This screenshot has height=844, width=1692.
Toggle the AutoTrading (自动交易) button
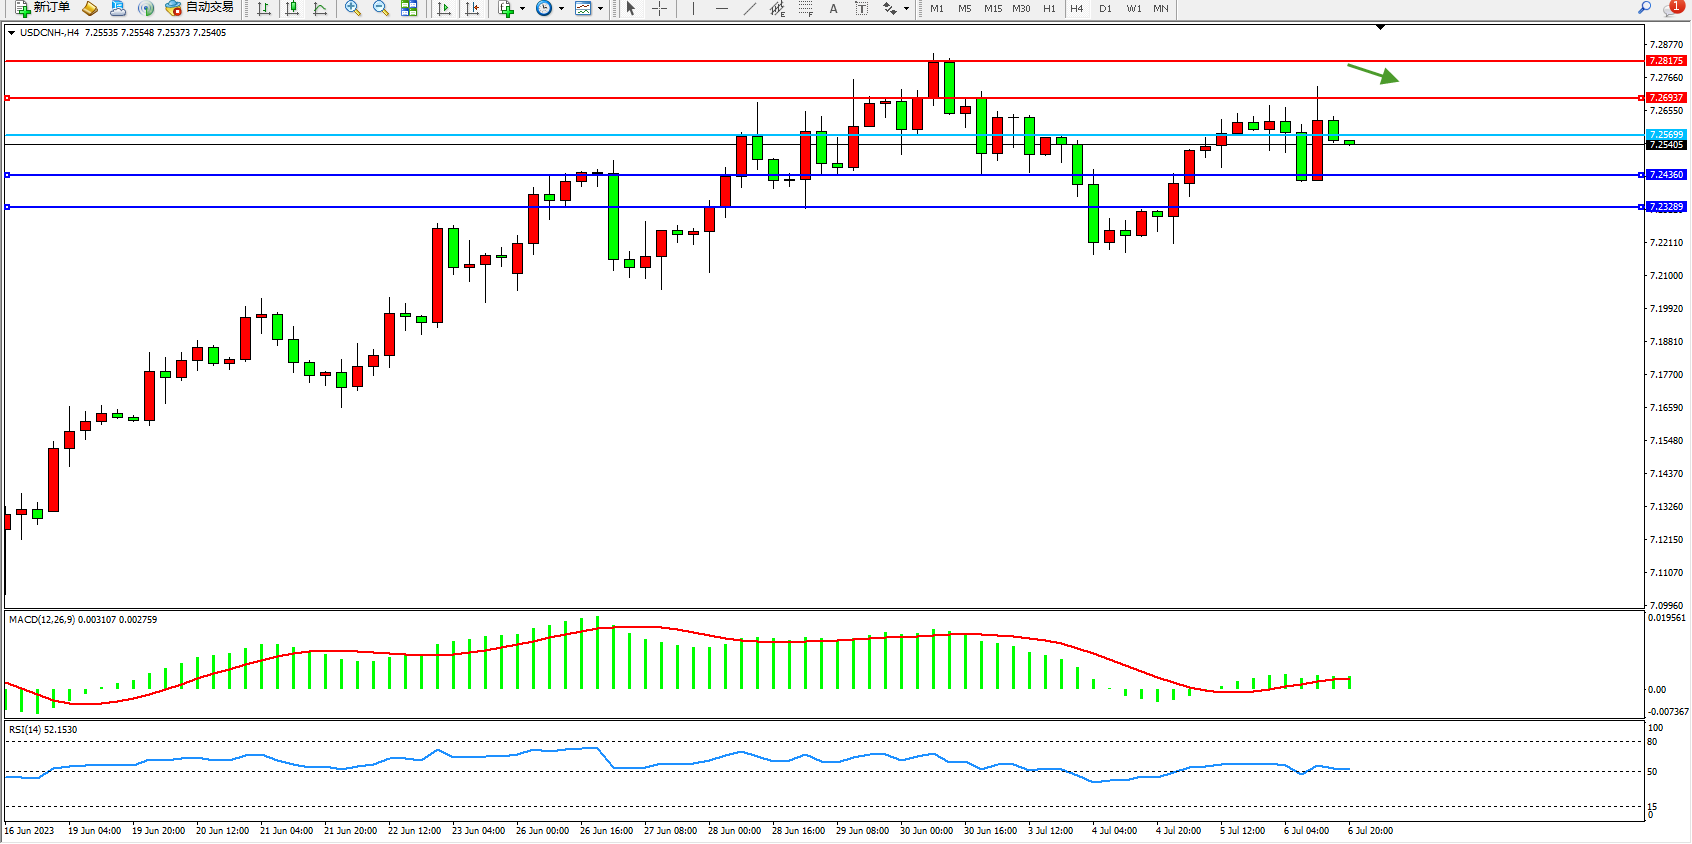[200, 8]
